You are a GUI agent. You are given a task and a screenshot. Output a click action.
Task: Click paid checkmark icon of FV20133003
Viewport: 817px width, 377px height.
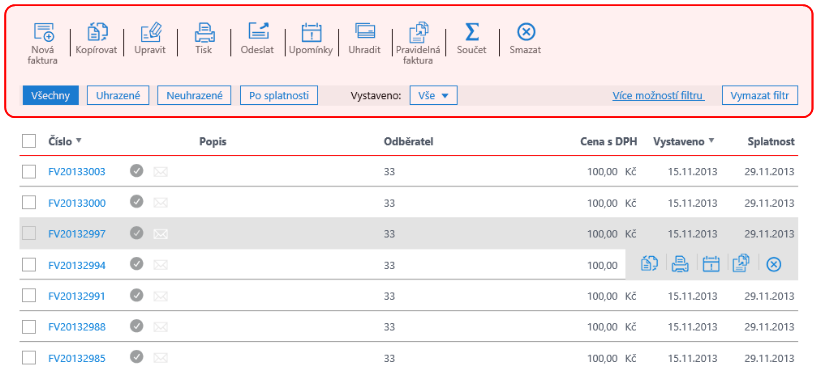click(137, 171)
